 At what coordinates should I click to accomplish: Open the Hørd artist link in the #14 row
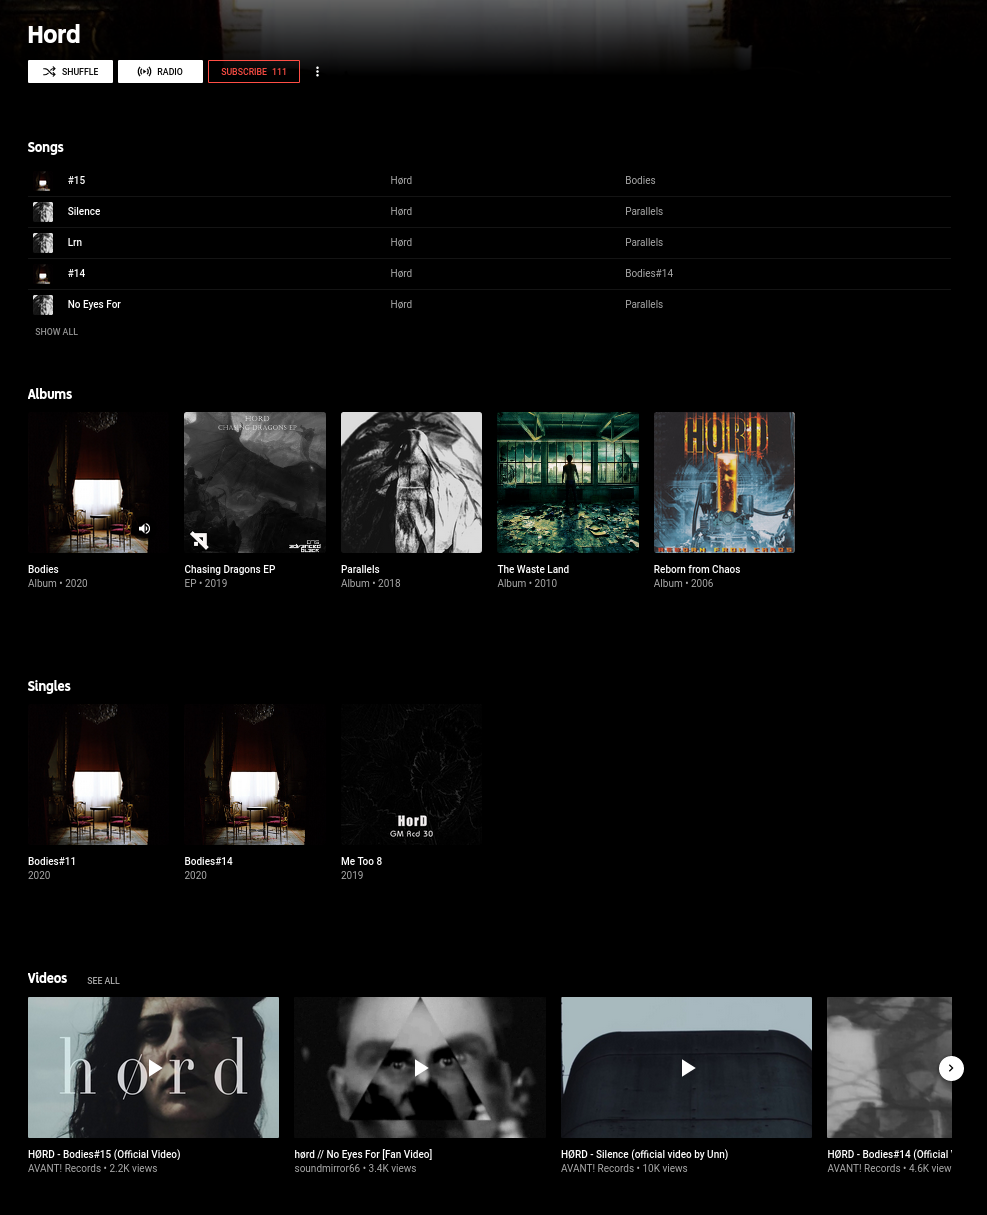pos(401,274)
